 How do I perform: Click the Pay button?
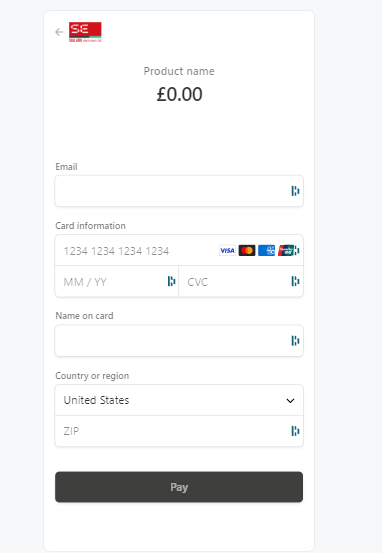pyautogui.click(x=179, y=487)
